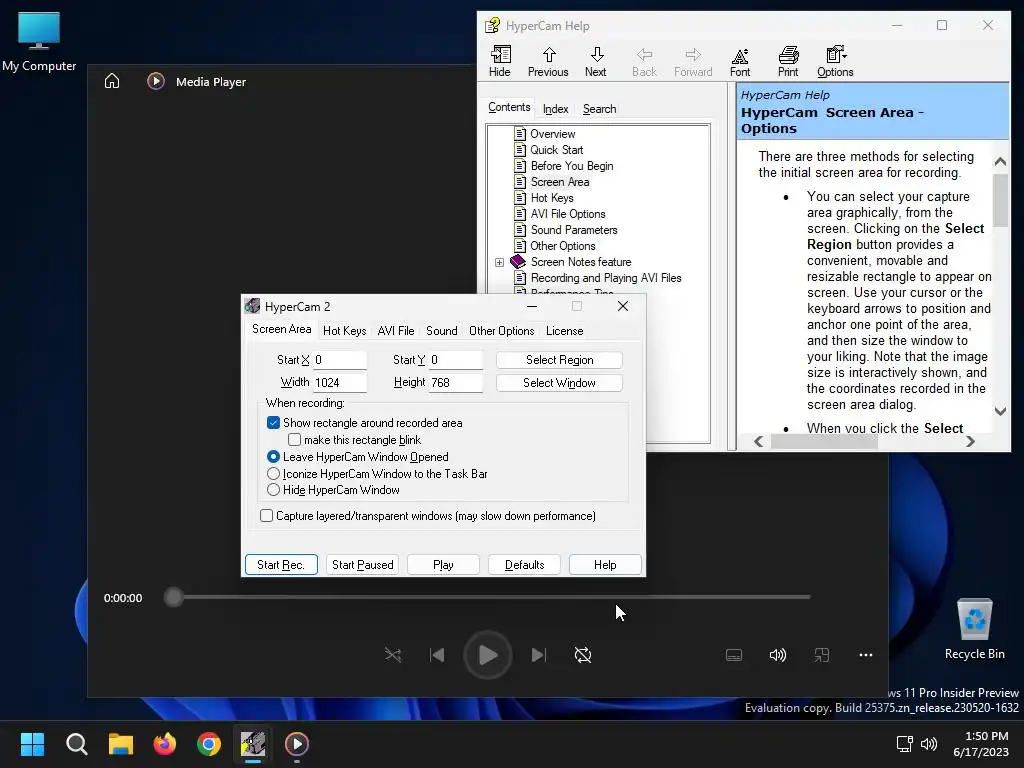Click the HyperCam taskbar icon
The height and width of the screenshot is (768, 1024).
click(x=253, y=743)
